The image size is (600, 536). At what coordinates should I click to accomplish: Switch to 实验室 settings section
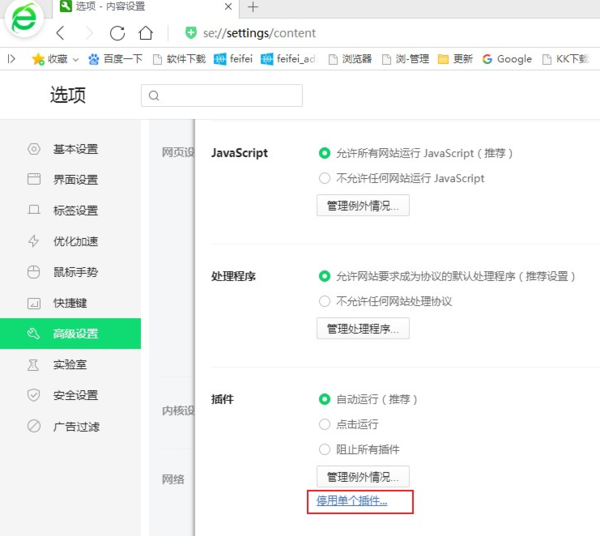(x=75, y=365)
